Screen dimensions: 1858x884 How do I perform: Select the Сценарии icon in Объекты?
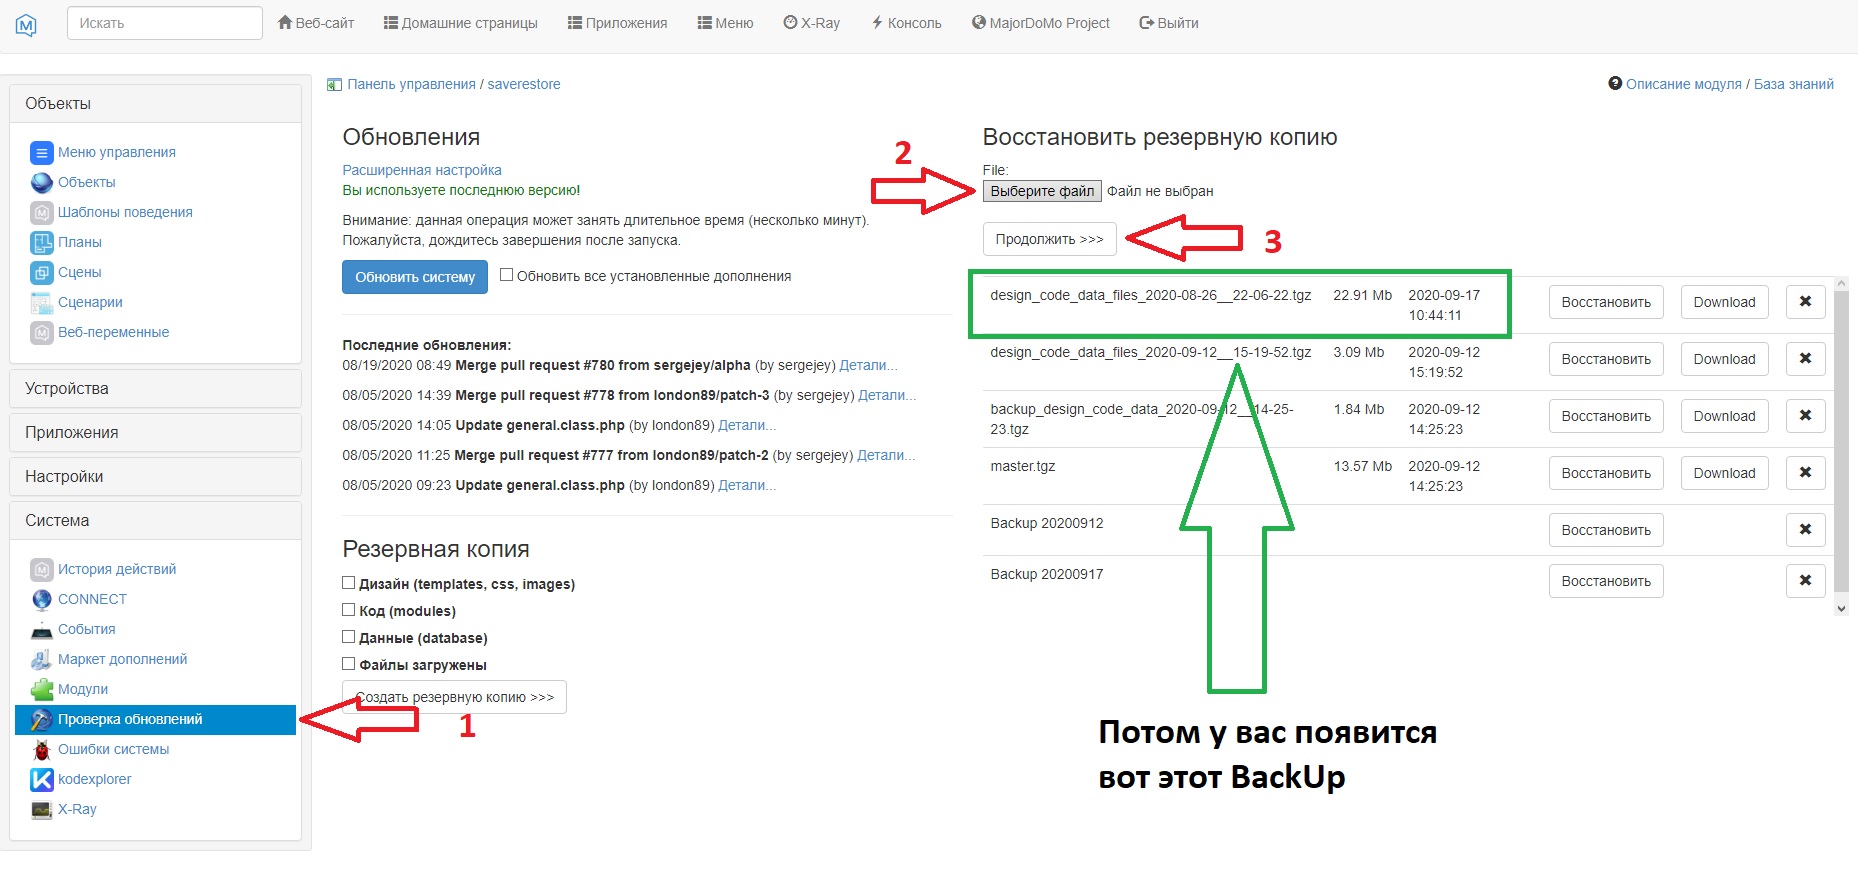42,303
